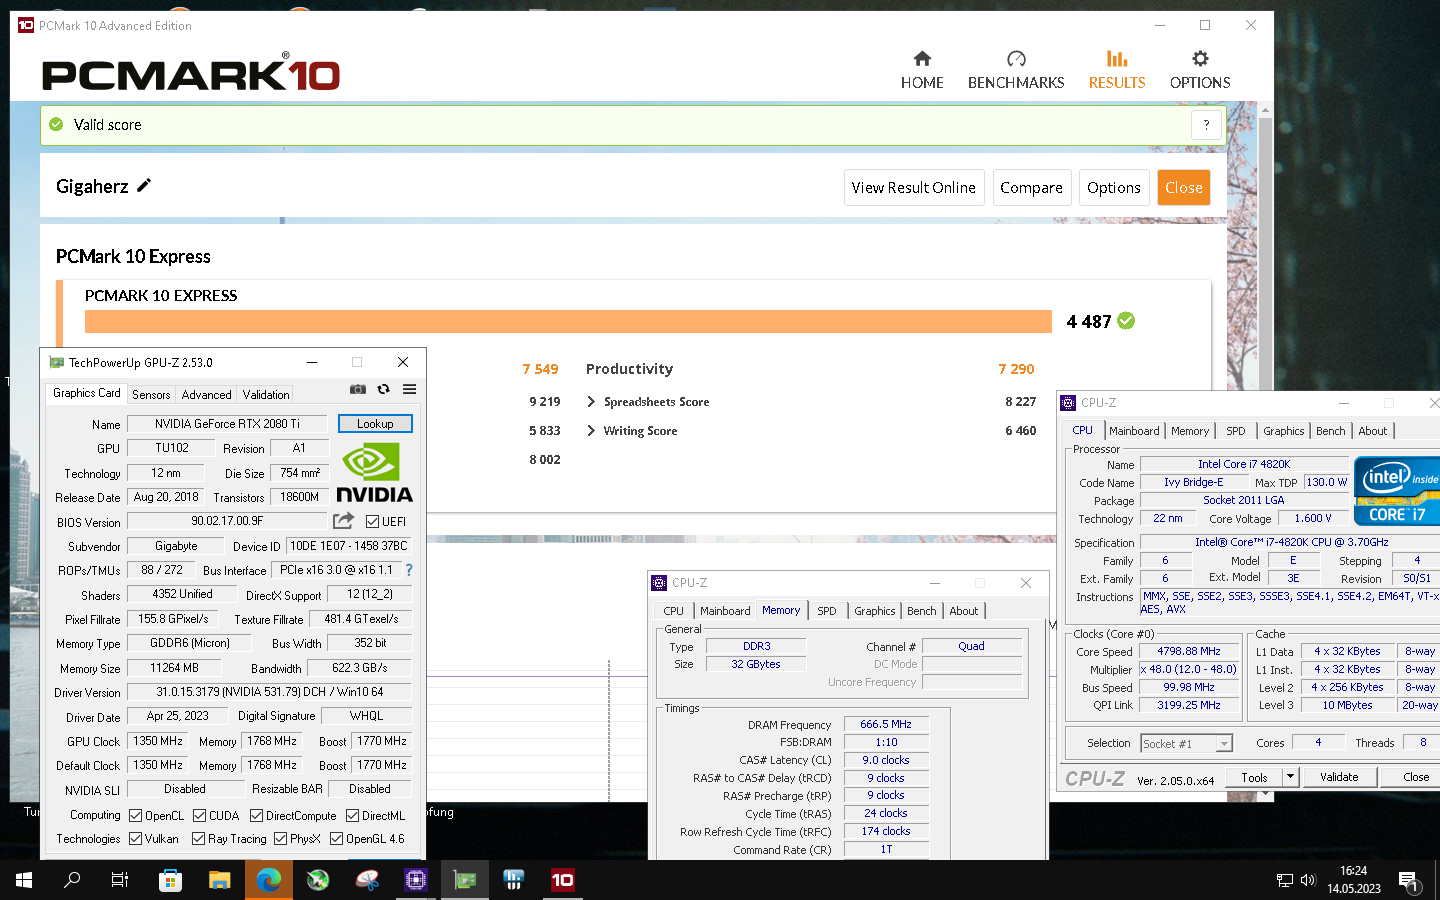Viewport: 1440px width, 900px height.
Task: Switch to GPU-Z Advanced tab
Action: [x=206, y=395]
